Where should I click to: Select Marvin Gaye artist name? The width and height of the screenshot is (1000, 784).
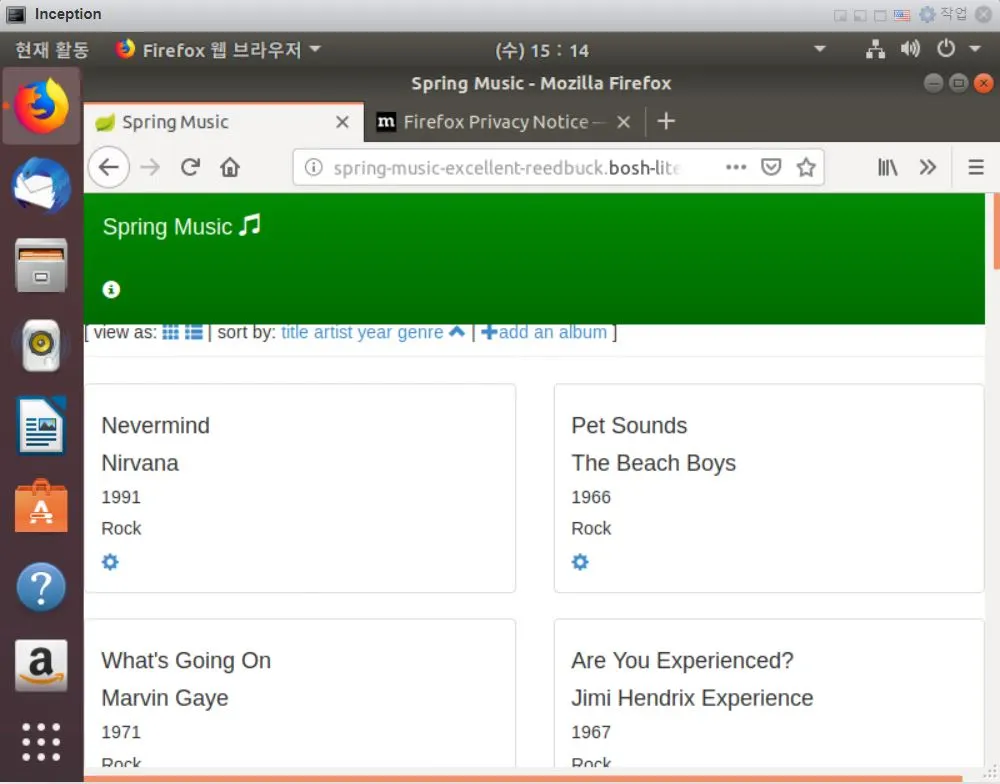[x=165, y=699]
